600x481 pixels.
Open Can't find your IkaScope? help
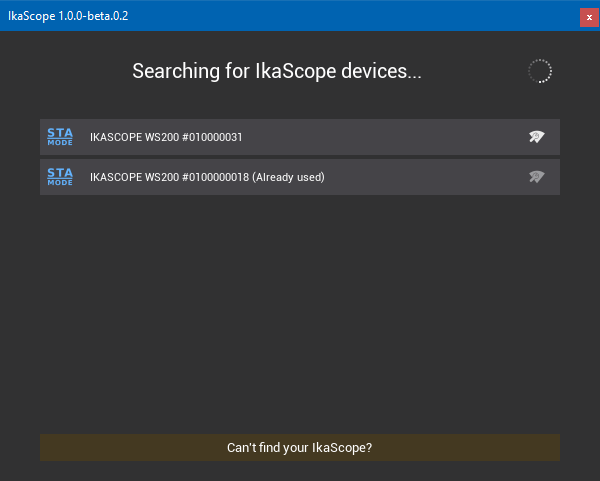pyautogui.click(x=300, y=447)
